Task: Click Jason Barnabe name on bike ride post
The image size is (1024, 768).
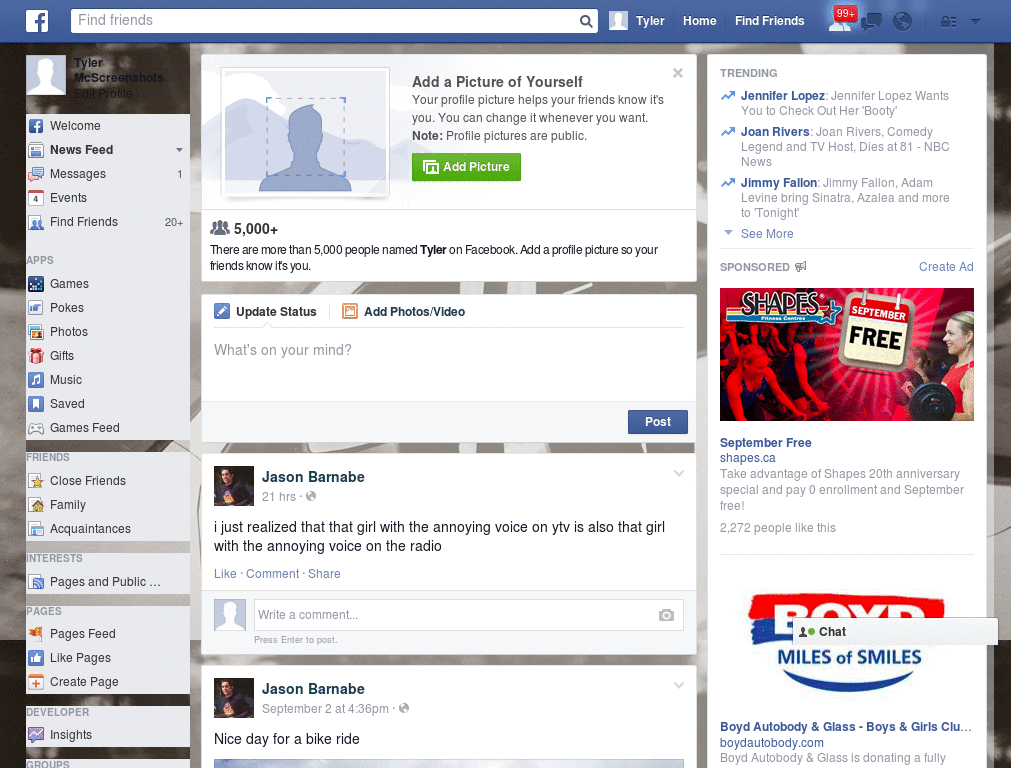Action: tap(313, 689)
